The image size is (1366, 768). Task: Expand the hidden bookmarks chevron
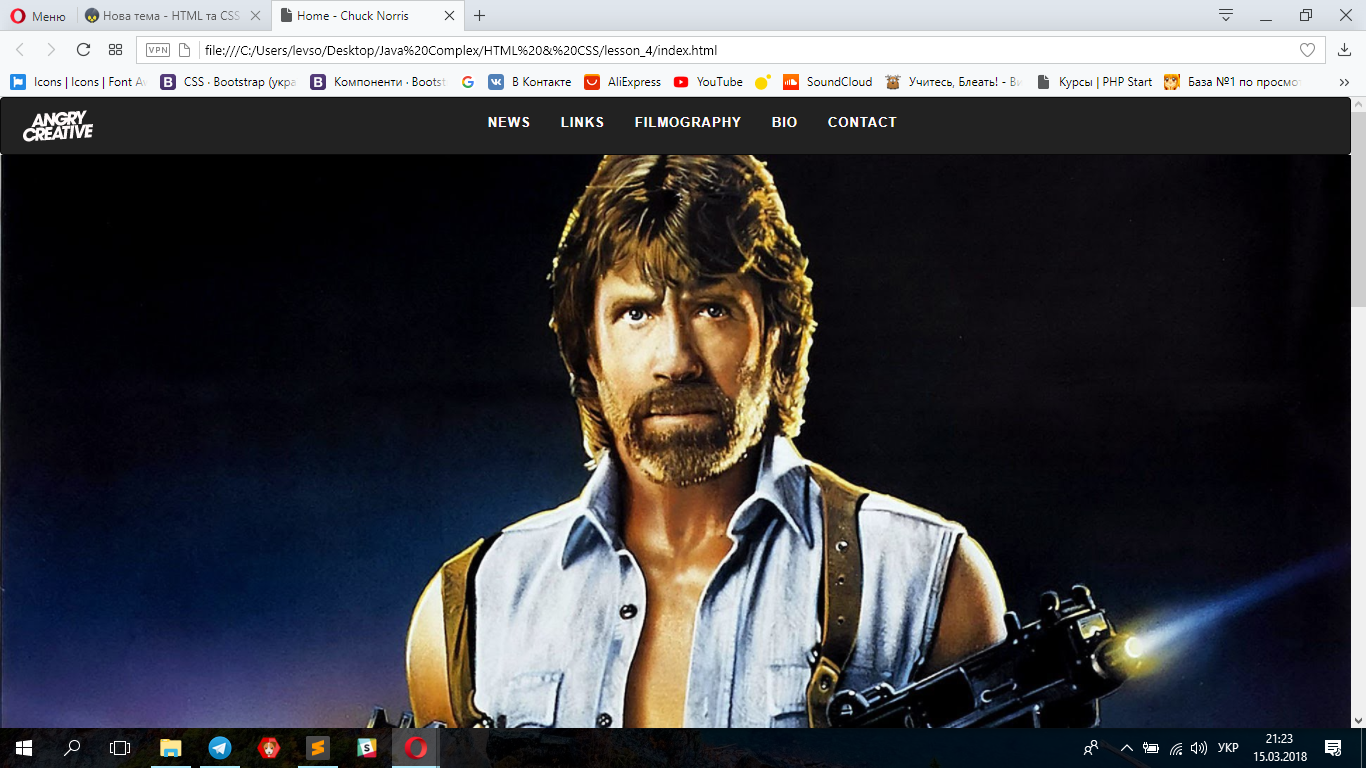coord(1344,82)
